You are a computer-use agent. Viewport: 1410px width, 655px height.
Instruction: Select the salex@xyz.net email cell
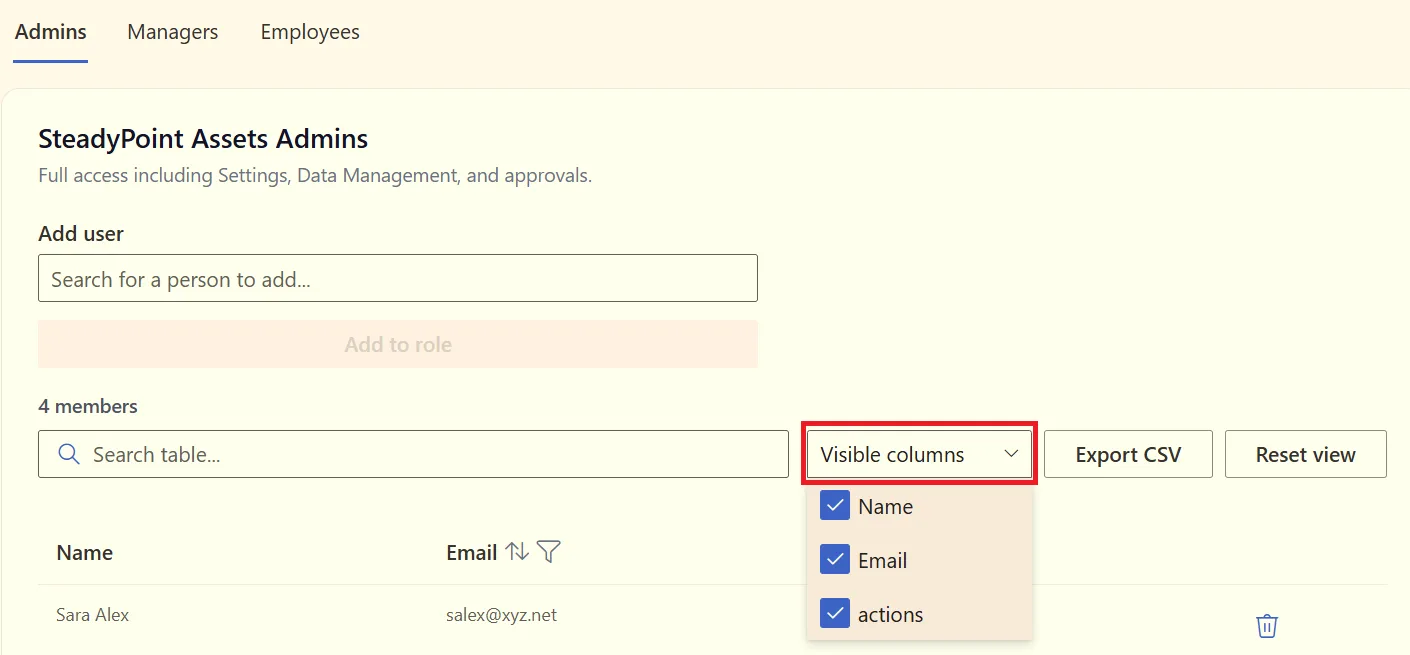click(x=502, y=615)
